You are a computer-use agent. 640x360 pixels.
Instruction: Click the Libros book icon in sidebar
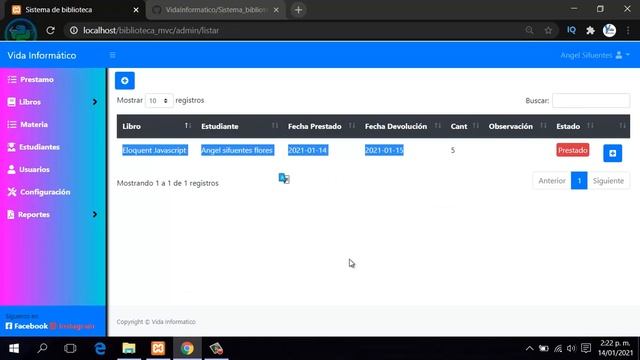point(11,102)
